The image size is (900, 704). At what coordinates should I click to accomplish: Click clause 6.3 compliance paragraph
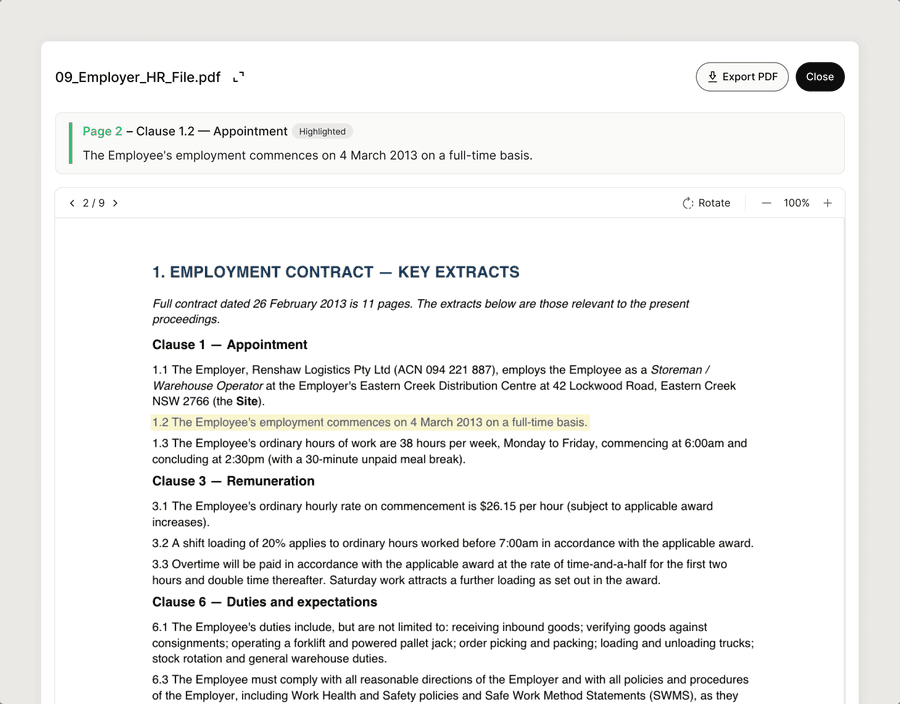tap(450, 687)
